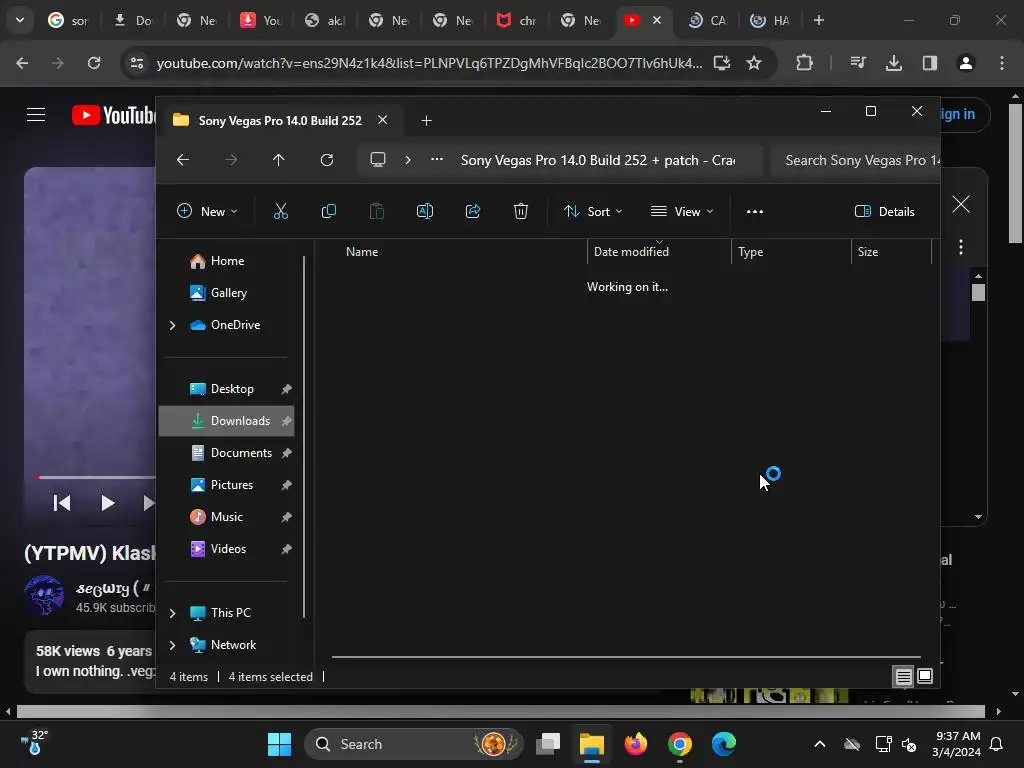
Task: Click the Chrome address bar URL
Action: coord(429,63)
